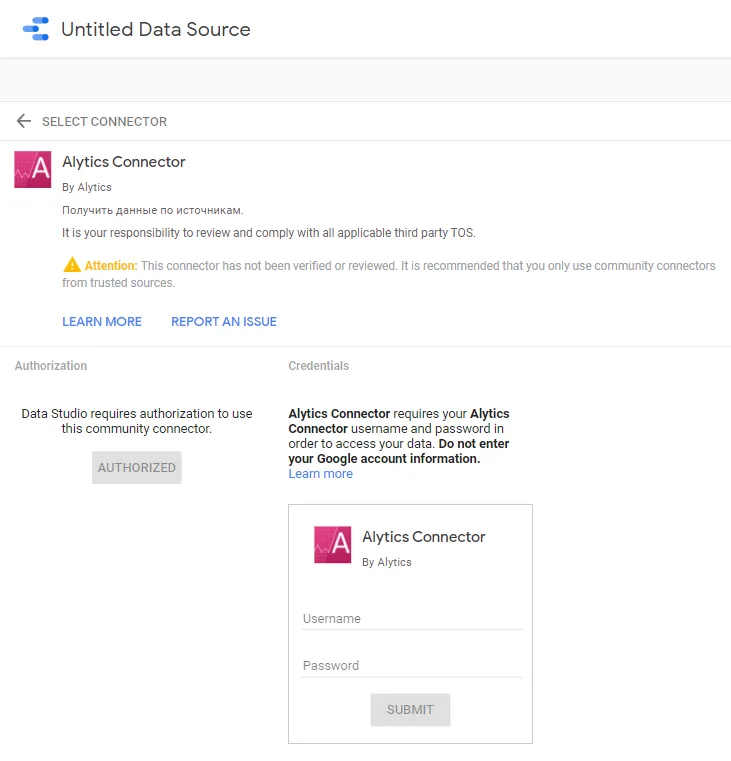
Task: Open the REPORT AN ISSUE link
Action: [224, 321]
